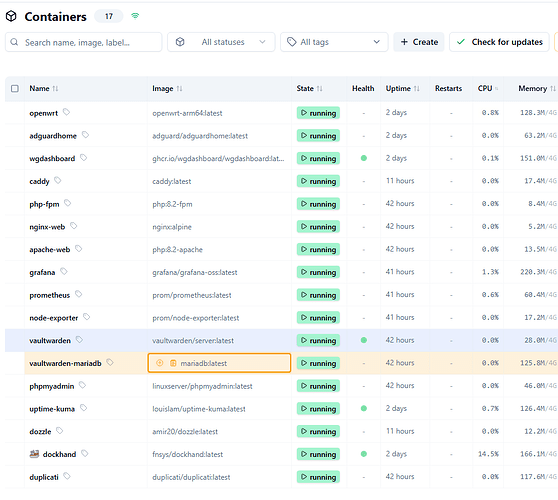Click the 1.3% CPU value for grafana
Viewport: 558px width, 500px height.
(490, 272)
